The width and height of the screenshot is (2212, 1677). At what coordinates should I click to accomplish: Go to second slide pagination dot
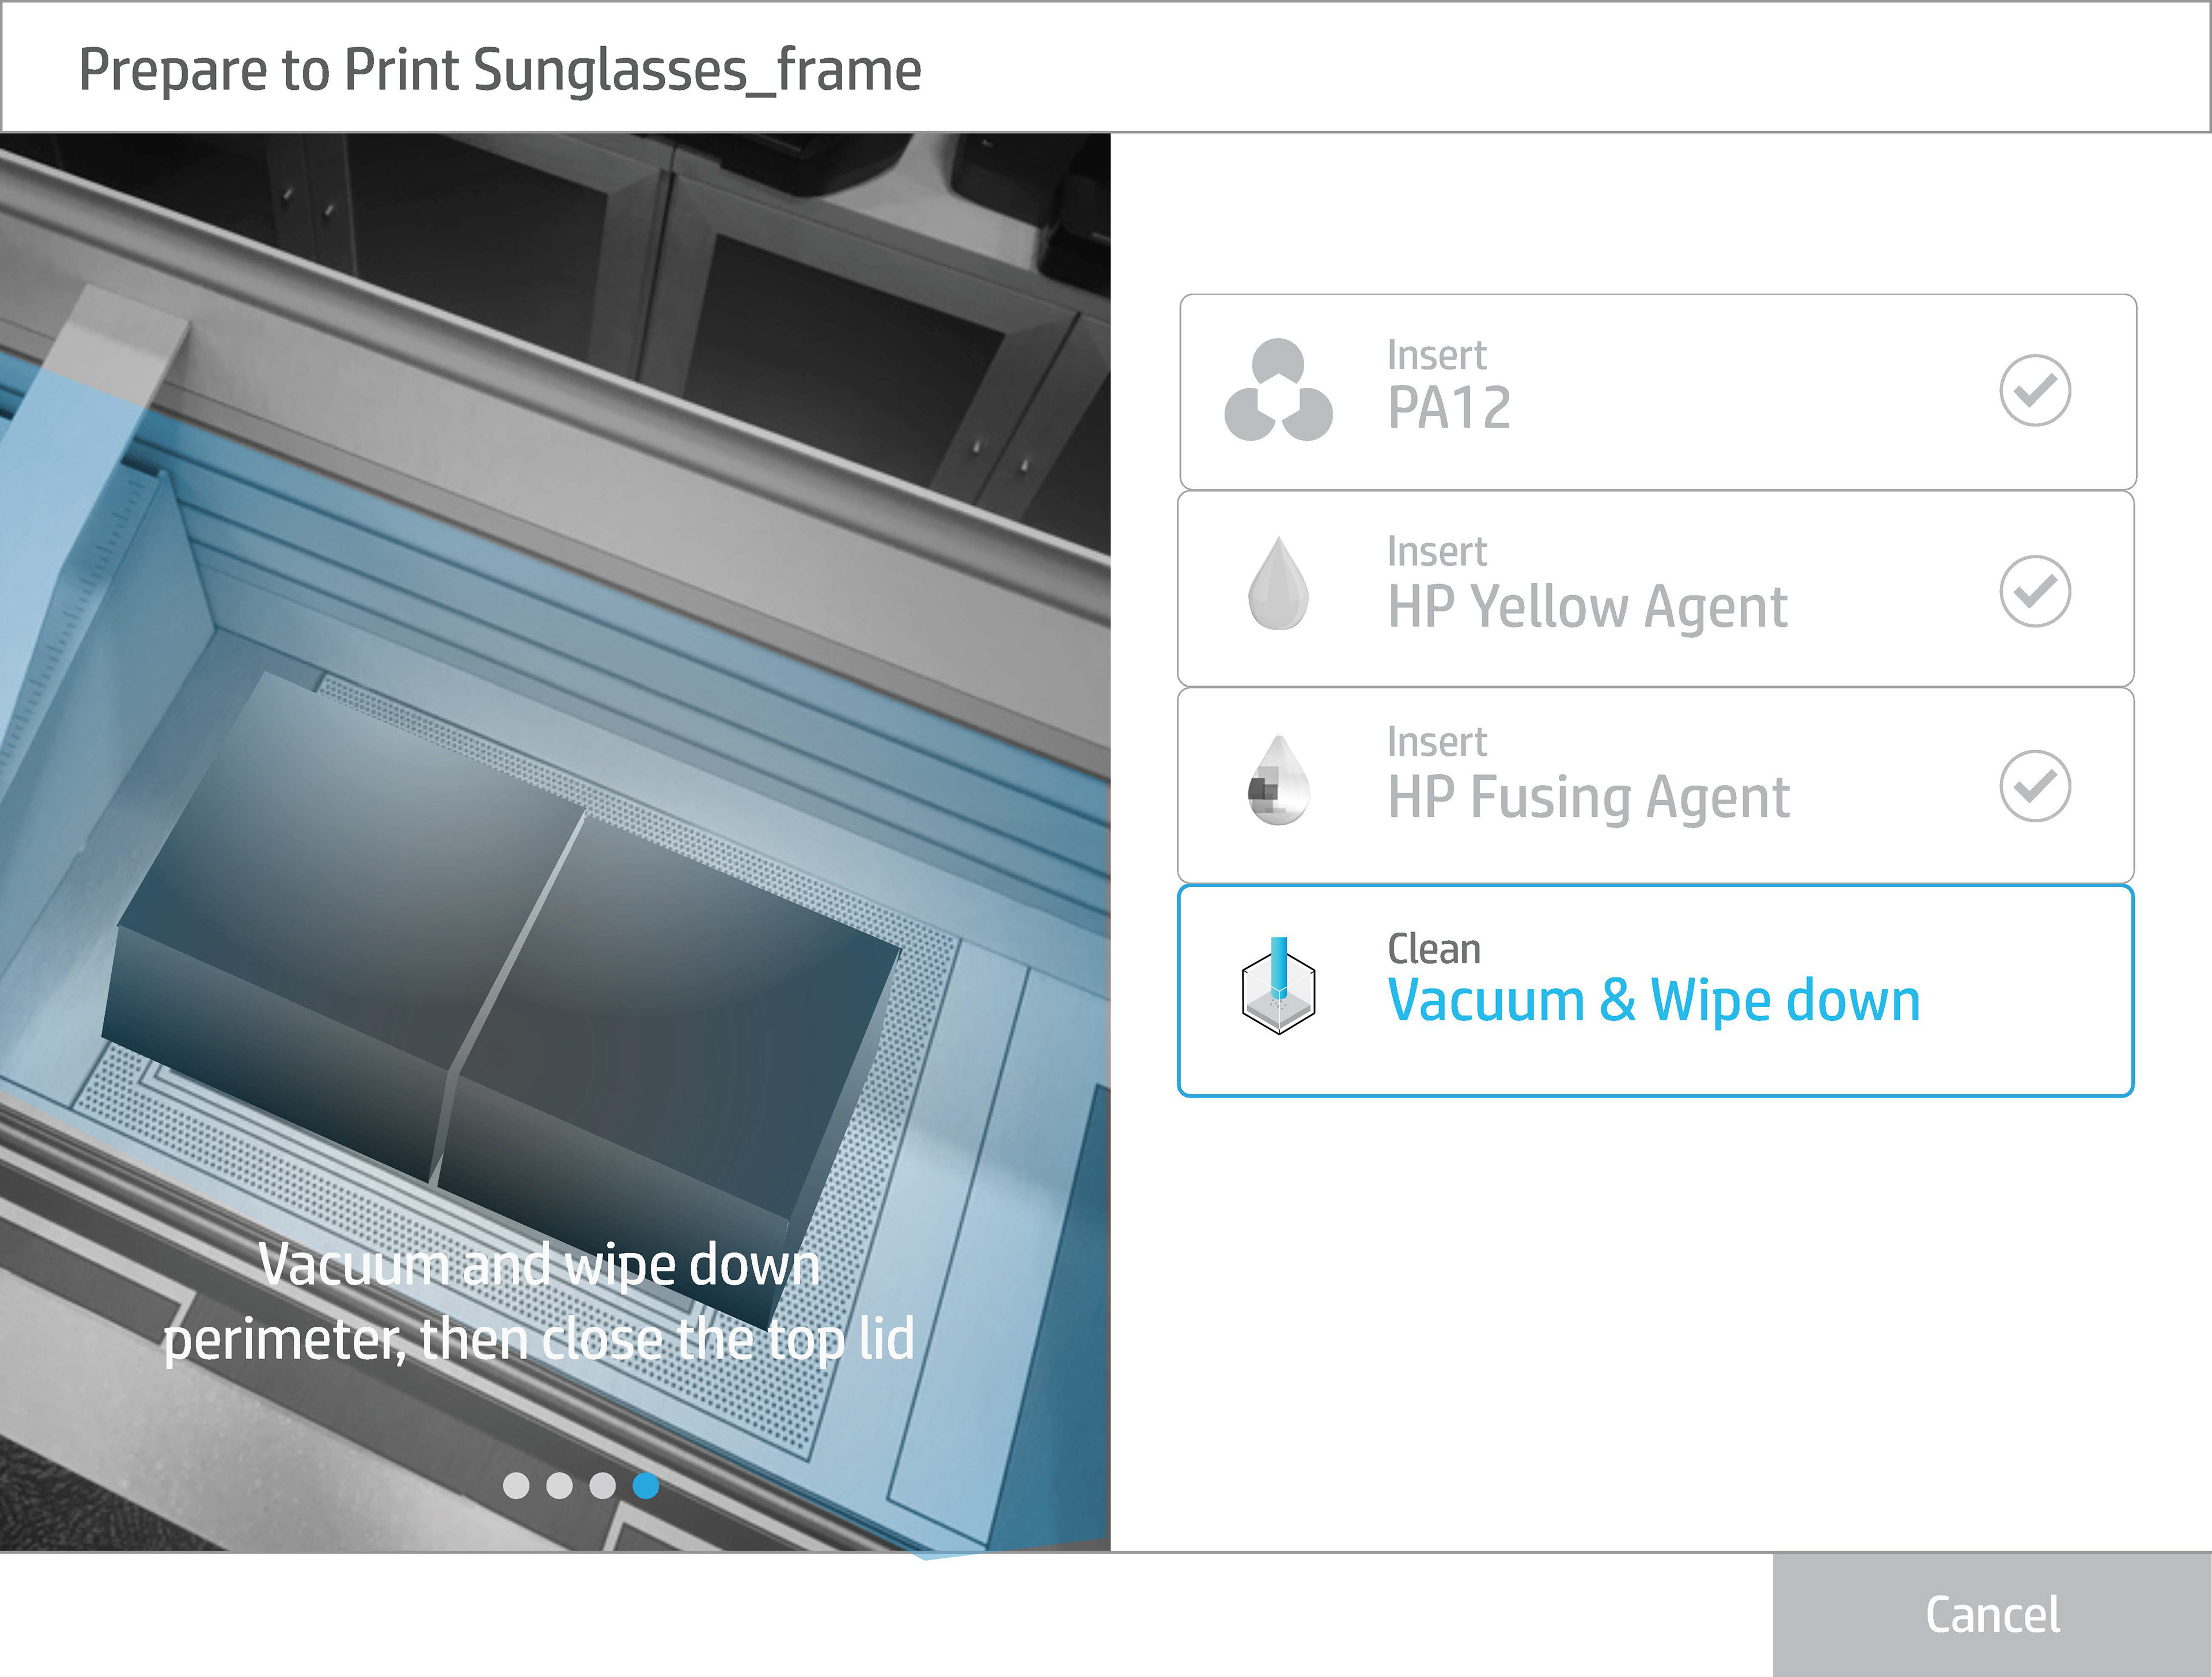tap(559, 1486)
